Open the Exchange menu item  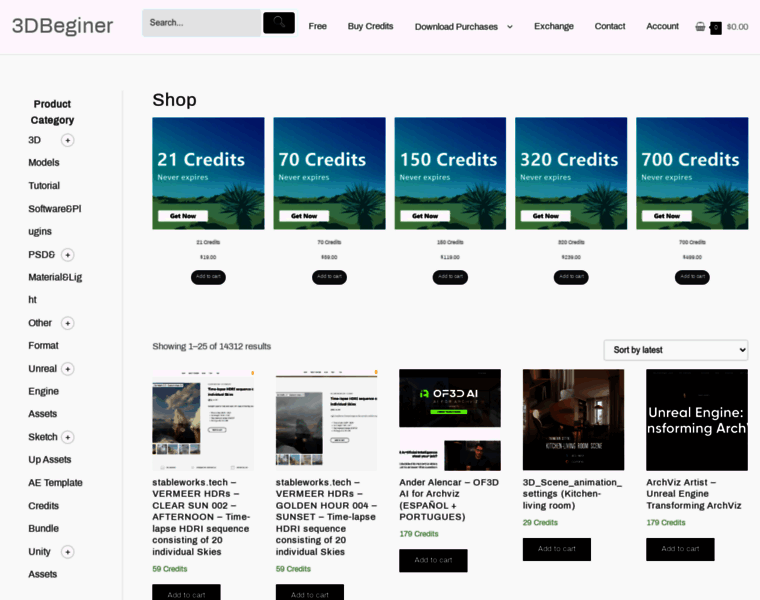point(554,26)
